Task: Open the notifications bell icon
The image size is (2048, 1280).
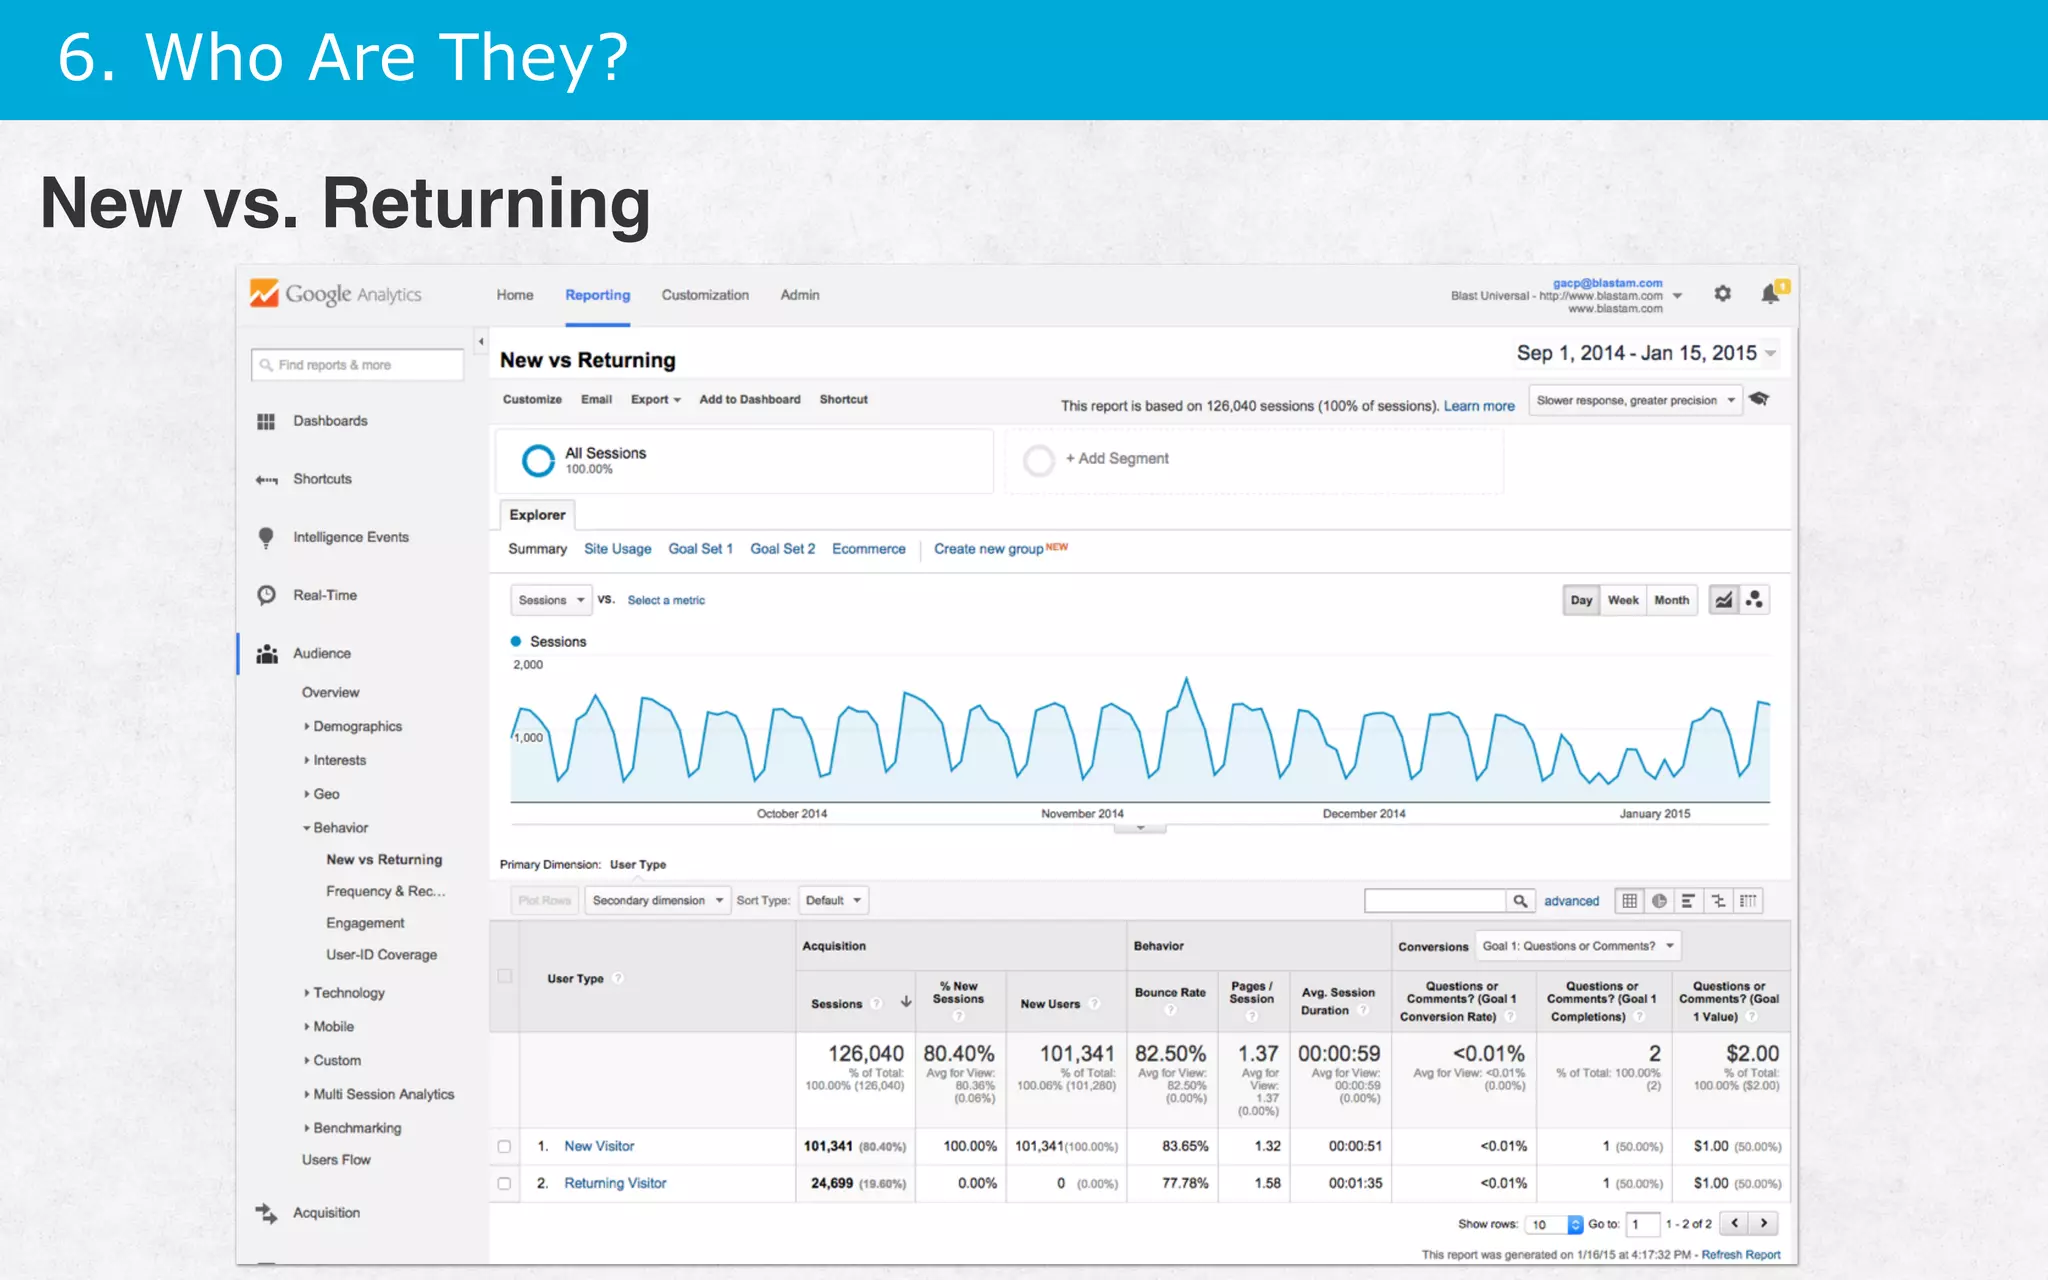Action: 1770,294
